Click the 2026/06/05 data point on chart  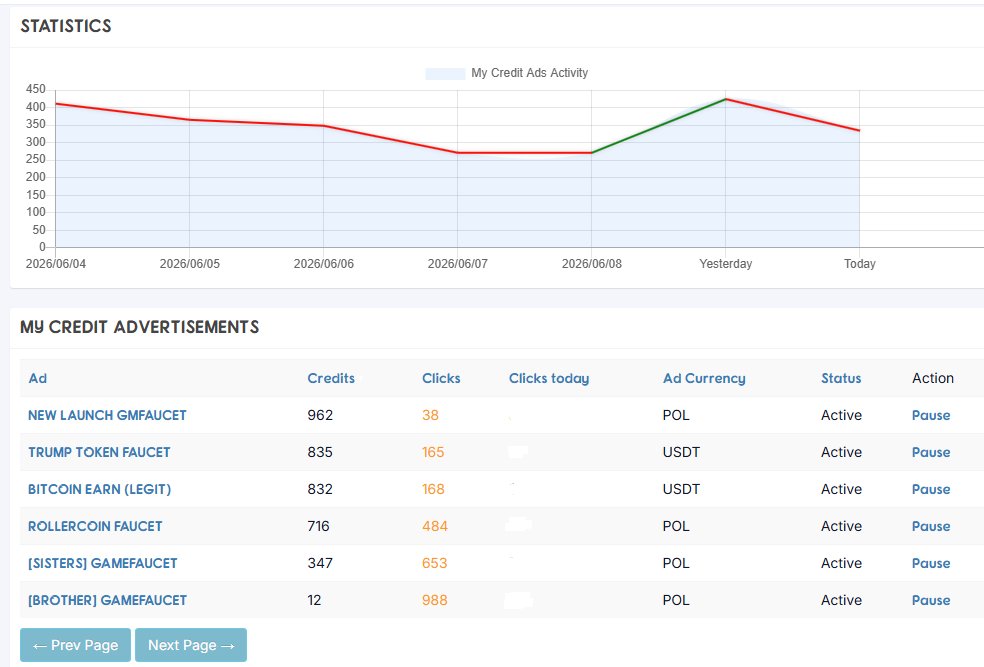click(x=190, y=120)
